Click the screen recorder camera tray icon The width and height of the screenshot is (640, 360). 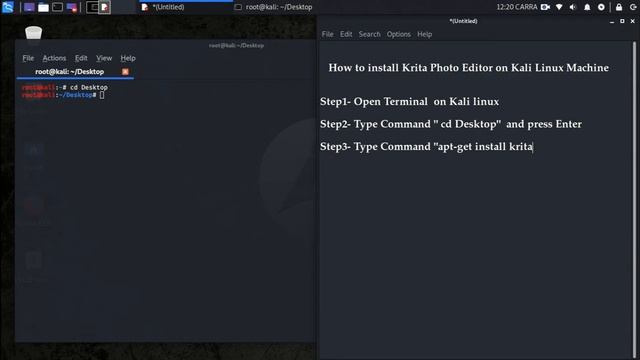click(545, 7)
